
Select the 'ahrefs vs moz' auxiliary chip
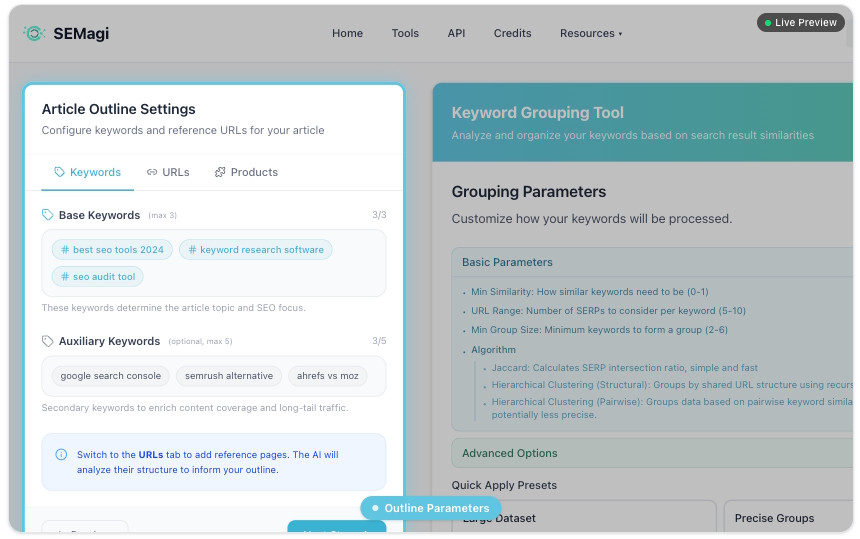tap(327, 376)
